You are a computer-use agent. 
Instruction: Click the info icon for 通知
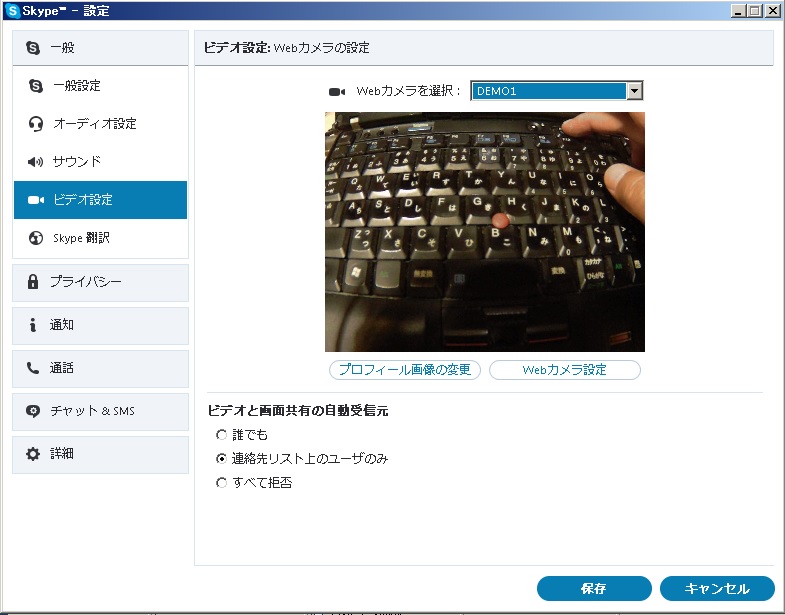[x=33, y=325]
